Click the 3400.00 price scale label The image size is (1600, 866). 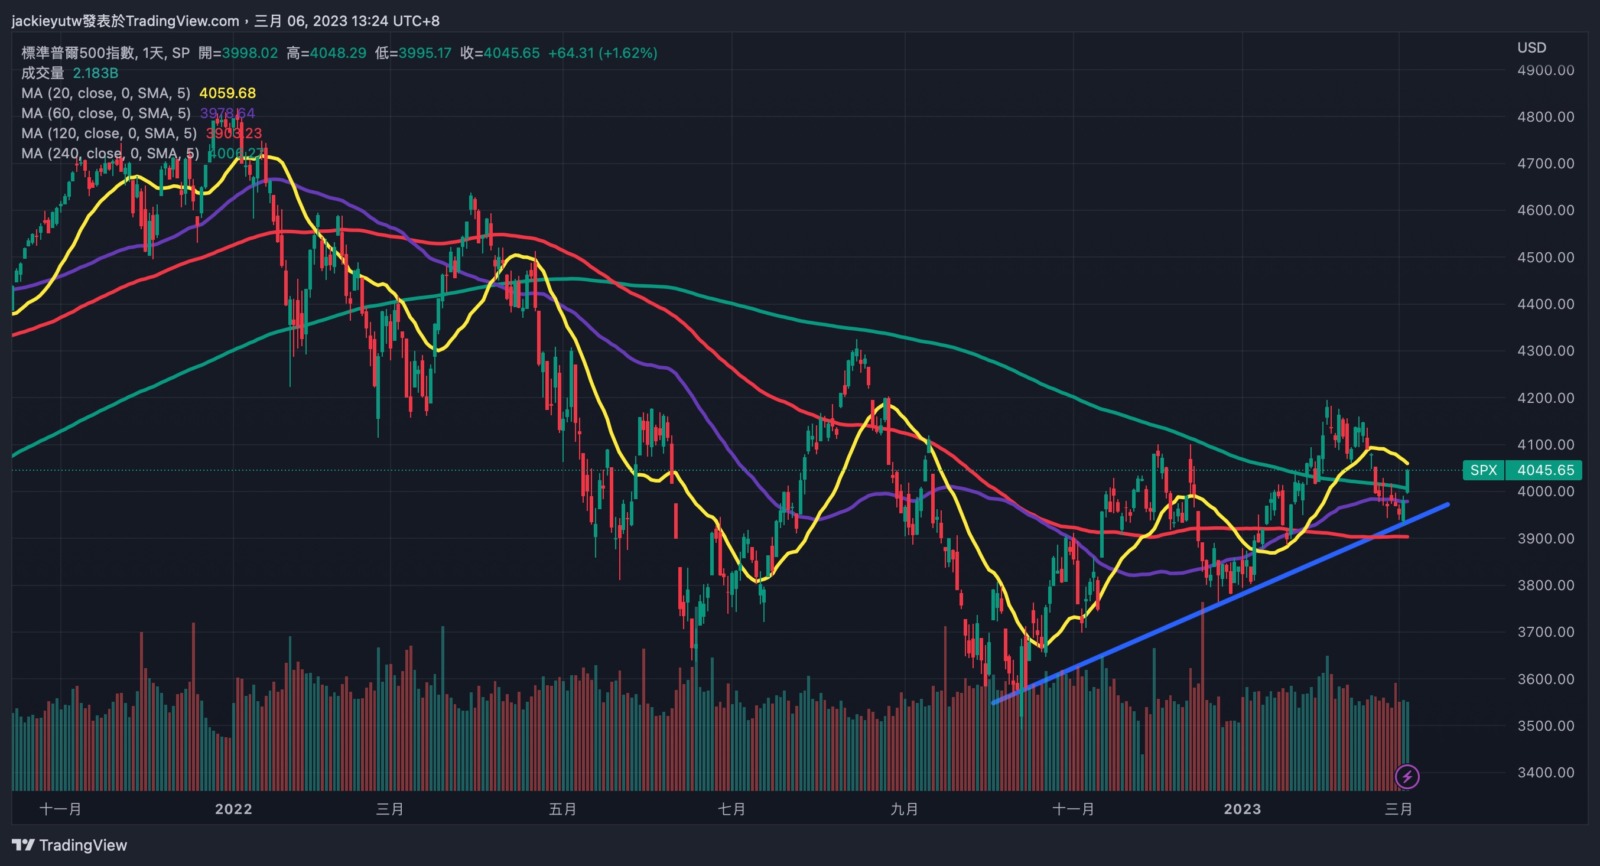[1545, 772]
